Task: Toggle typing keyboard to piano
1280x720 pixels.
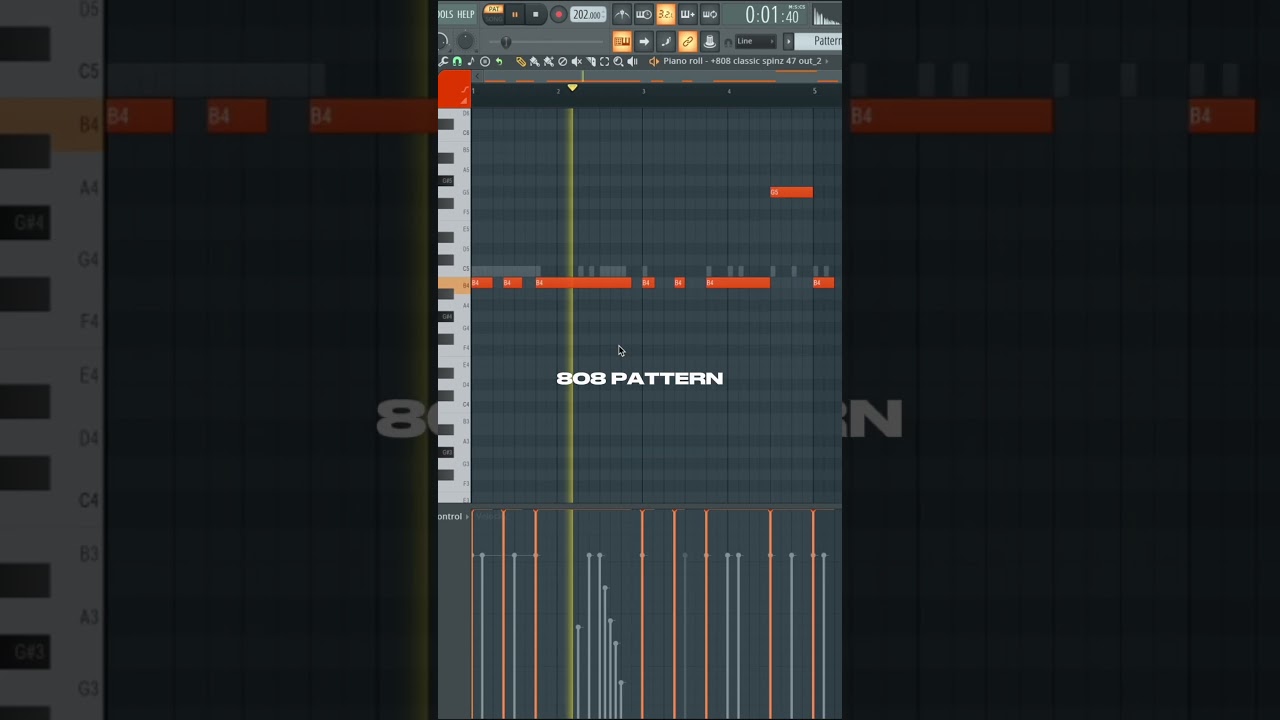Action: click(622, 41)
